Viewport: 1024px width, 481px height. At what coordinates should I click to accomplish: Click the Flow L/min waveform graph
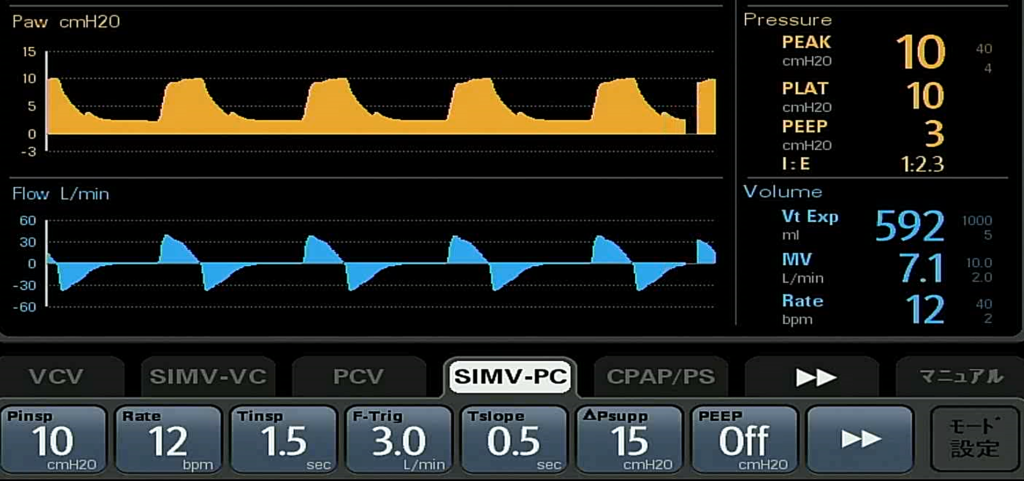380,263
